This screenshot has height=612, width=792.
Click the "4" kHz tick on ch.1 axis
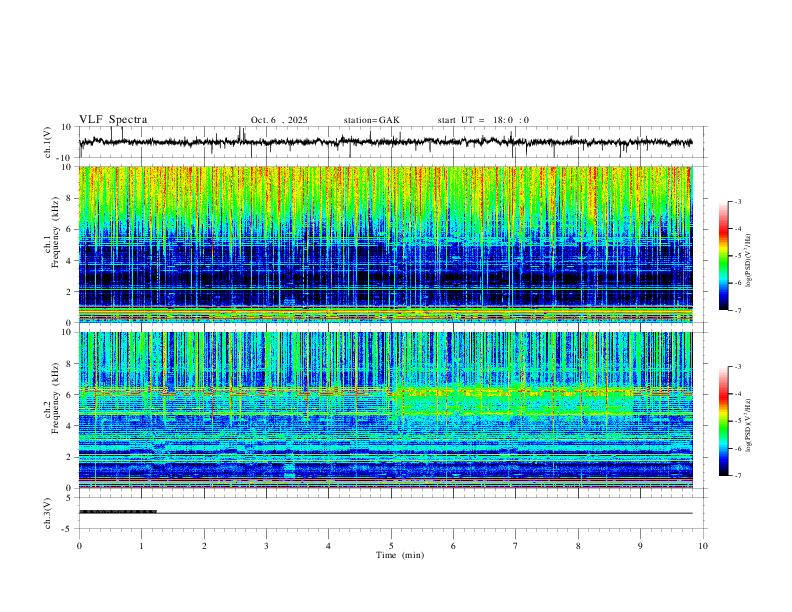(x=70, y=261)
